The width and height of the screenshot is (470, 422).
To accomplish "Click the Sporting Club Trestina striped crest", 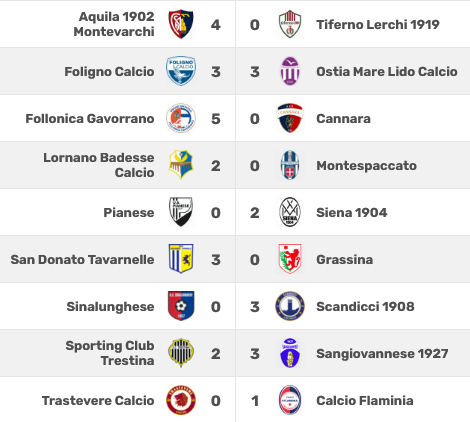I will [x=181, y=353].
